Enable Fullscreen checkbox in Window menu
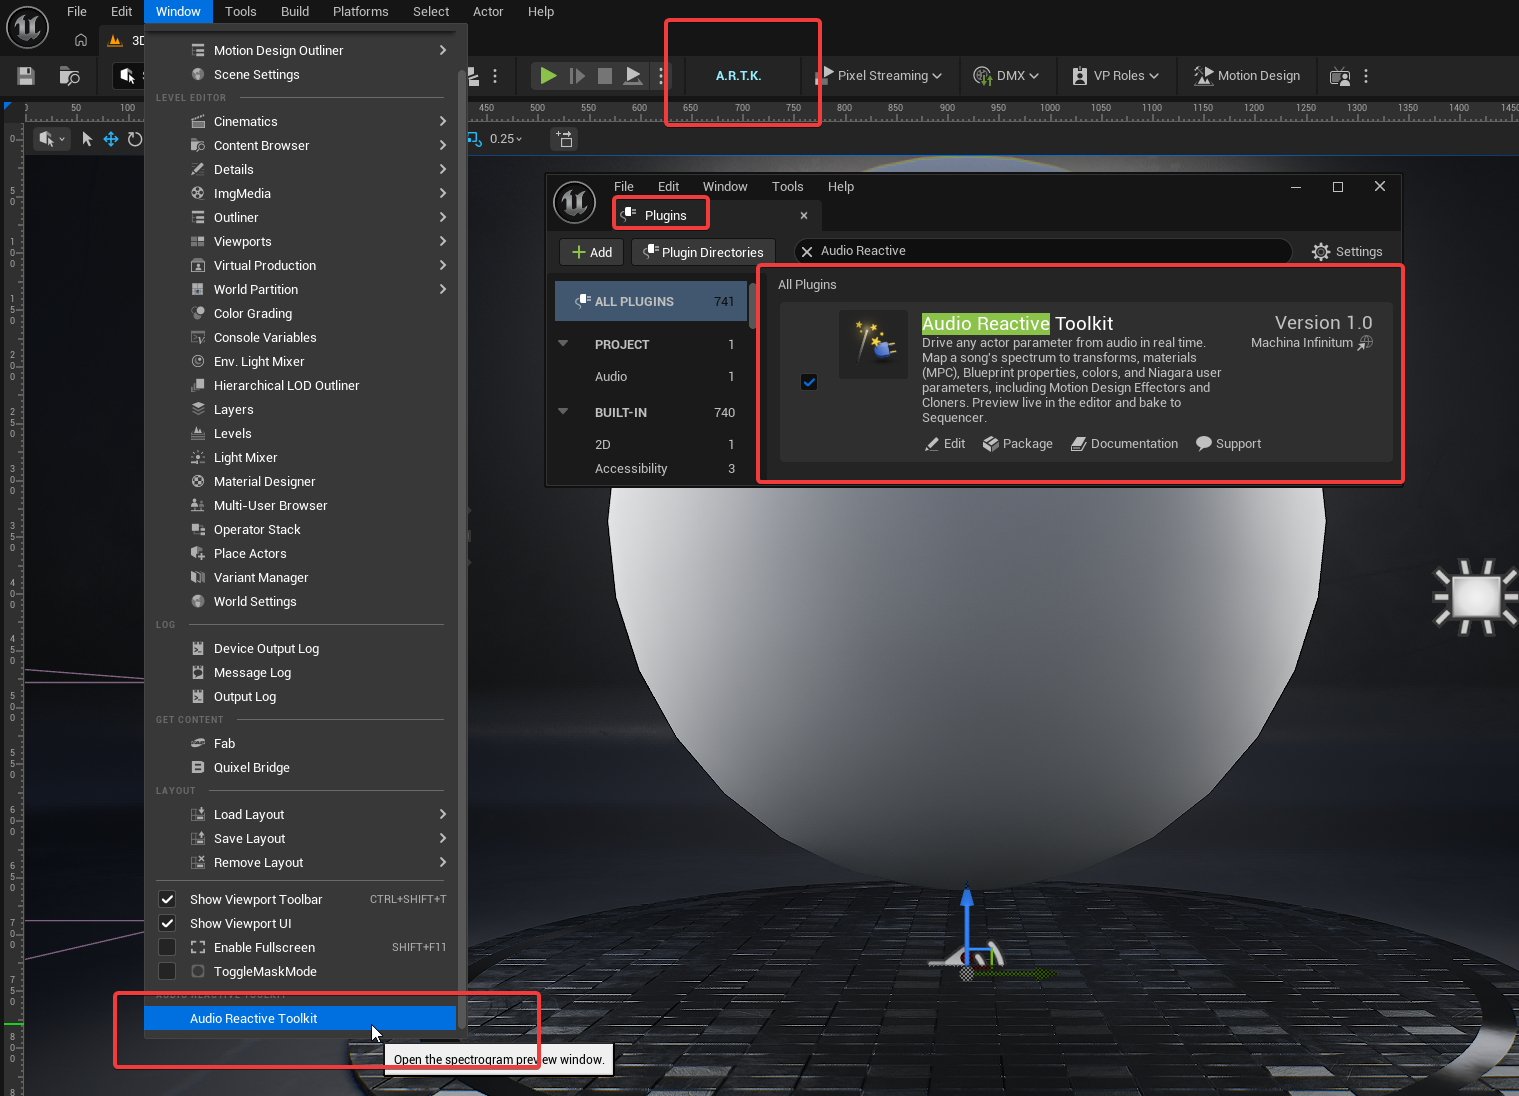This screenshot has width=1519, height=1096. point(168,947)
